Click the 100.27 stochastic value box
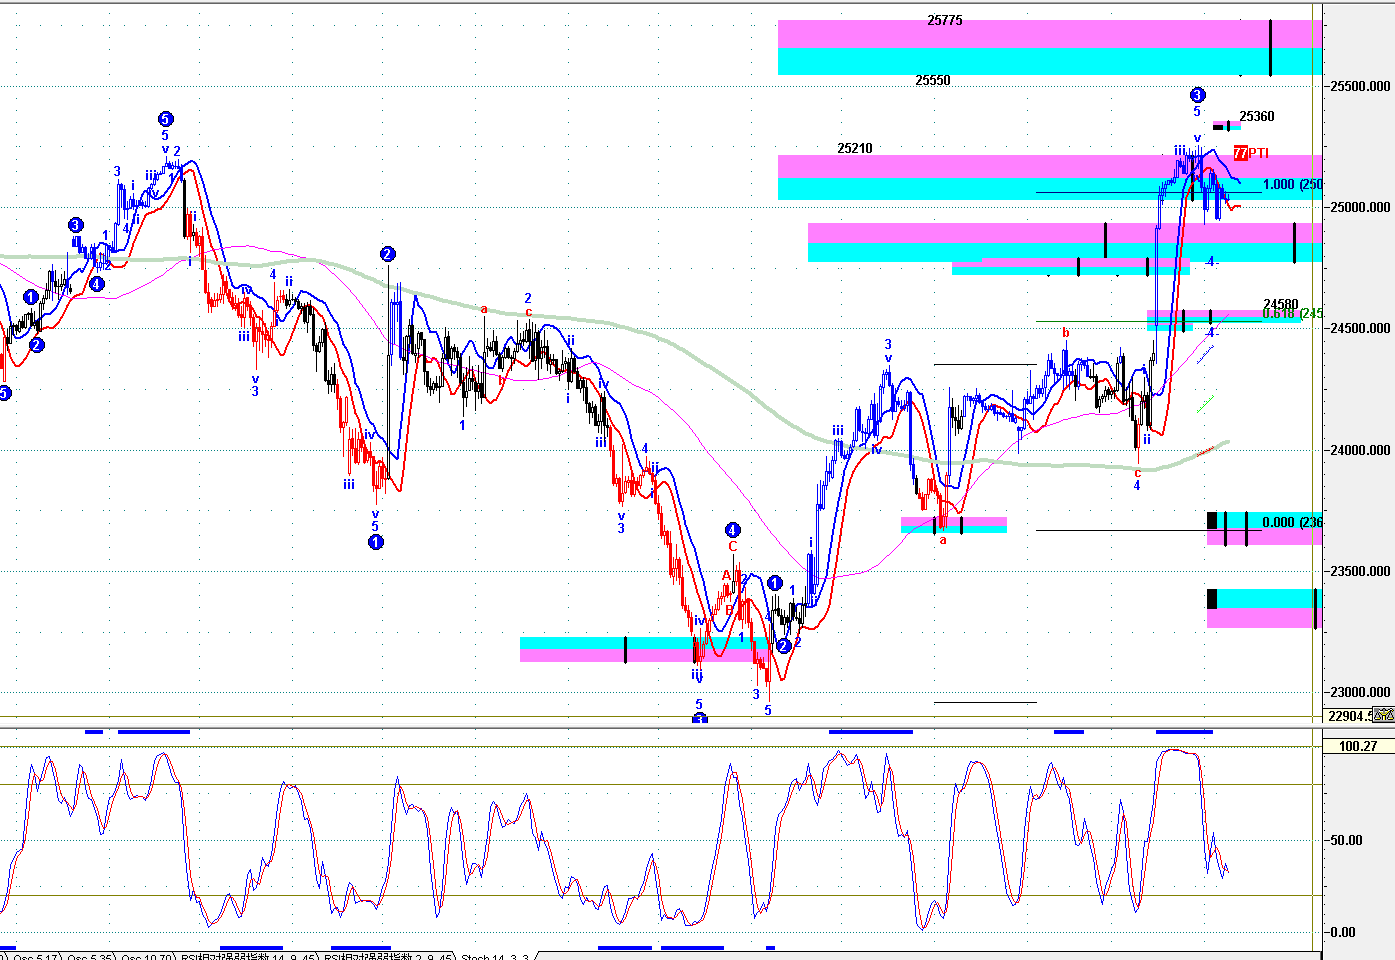 [x=1357, y=746]
